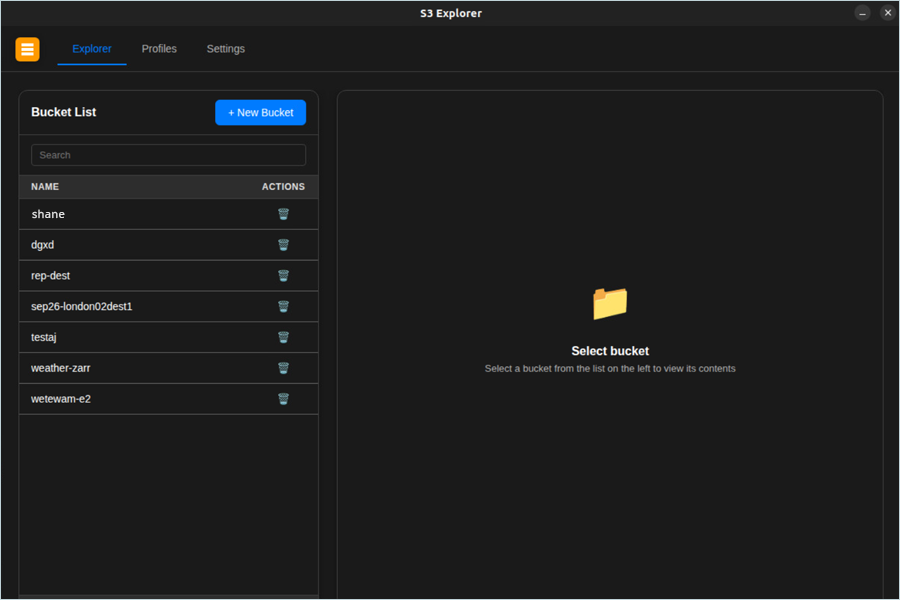Click trash icon next to sep26-london02dest1

point(283,307)
